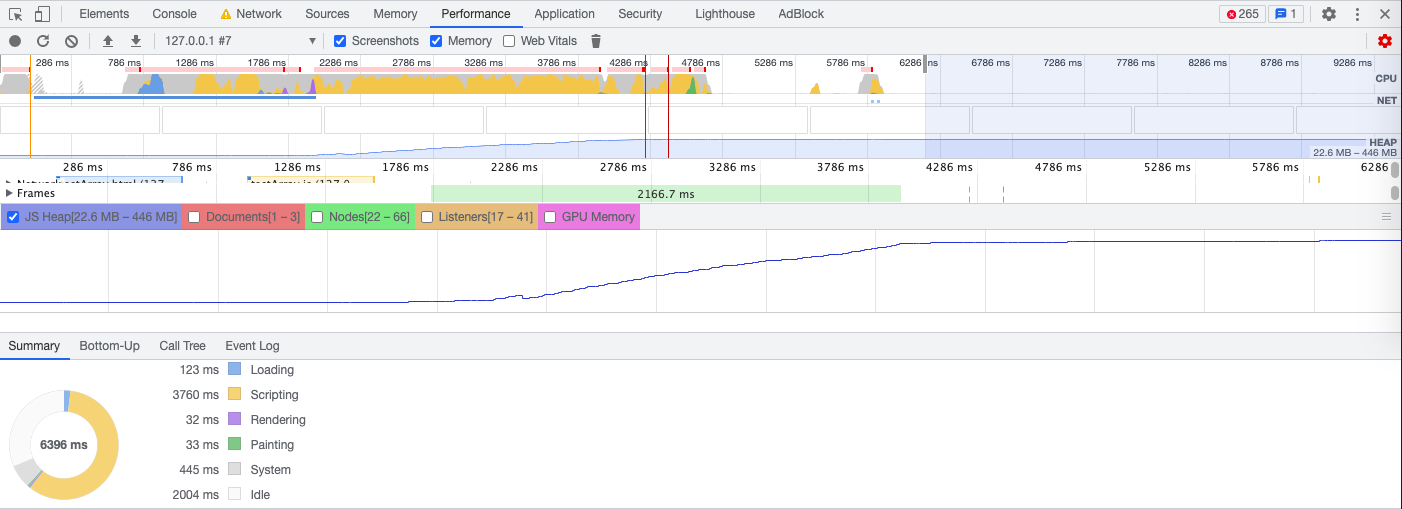Image resolution: width=1402 pixels, height=509 pixels.
Task: Click the clear recording icon
Action: (71, 41)
